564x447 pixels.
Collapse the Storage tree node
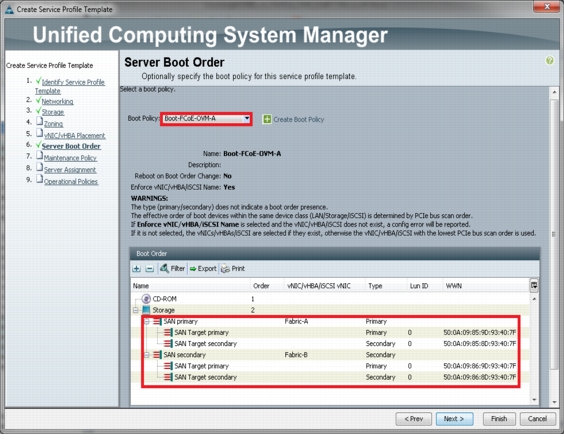[136, 310]
